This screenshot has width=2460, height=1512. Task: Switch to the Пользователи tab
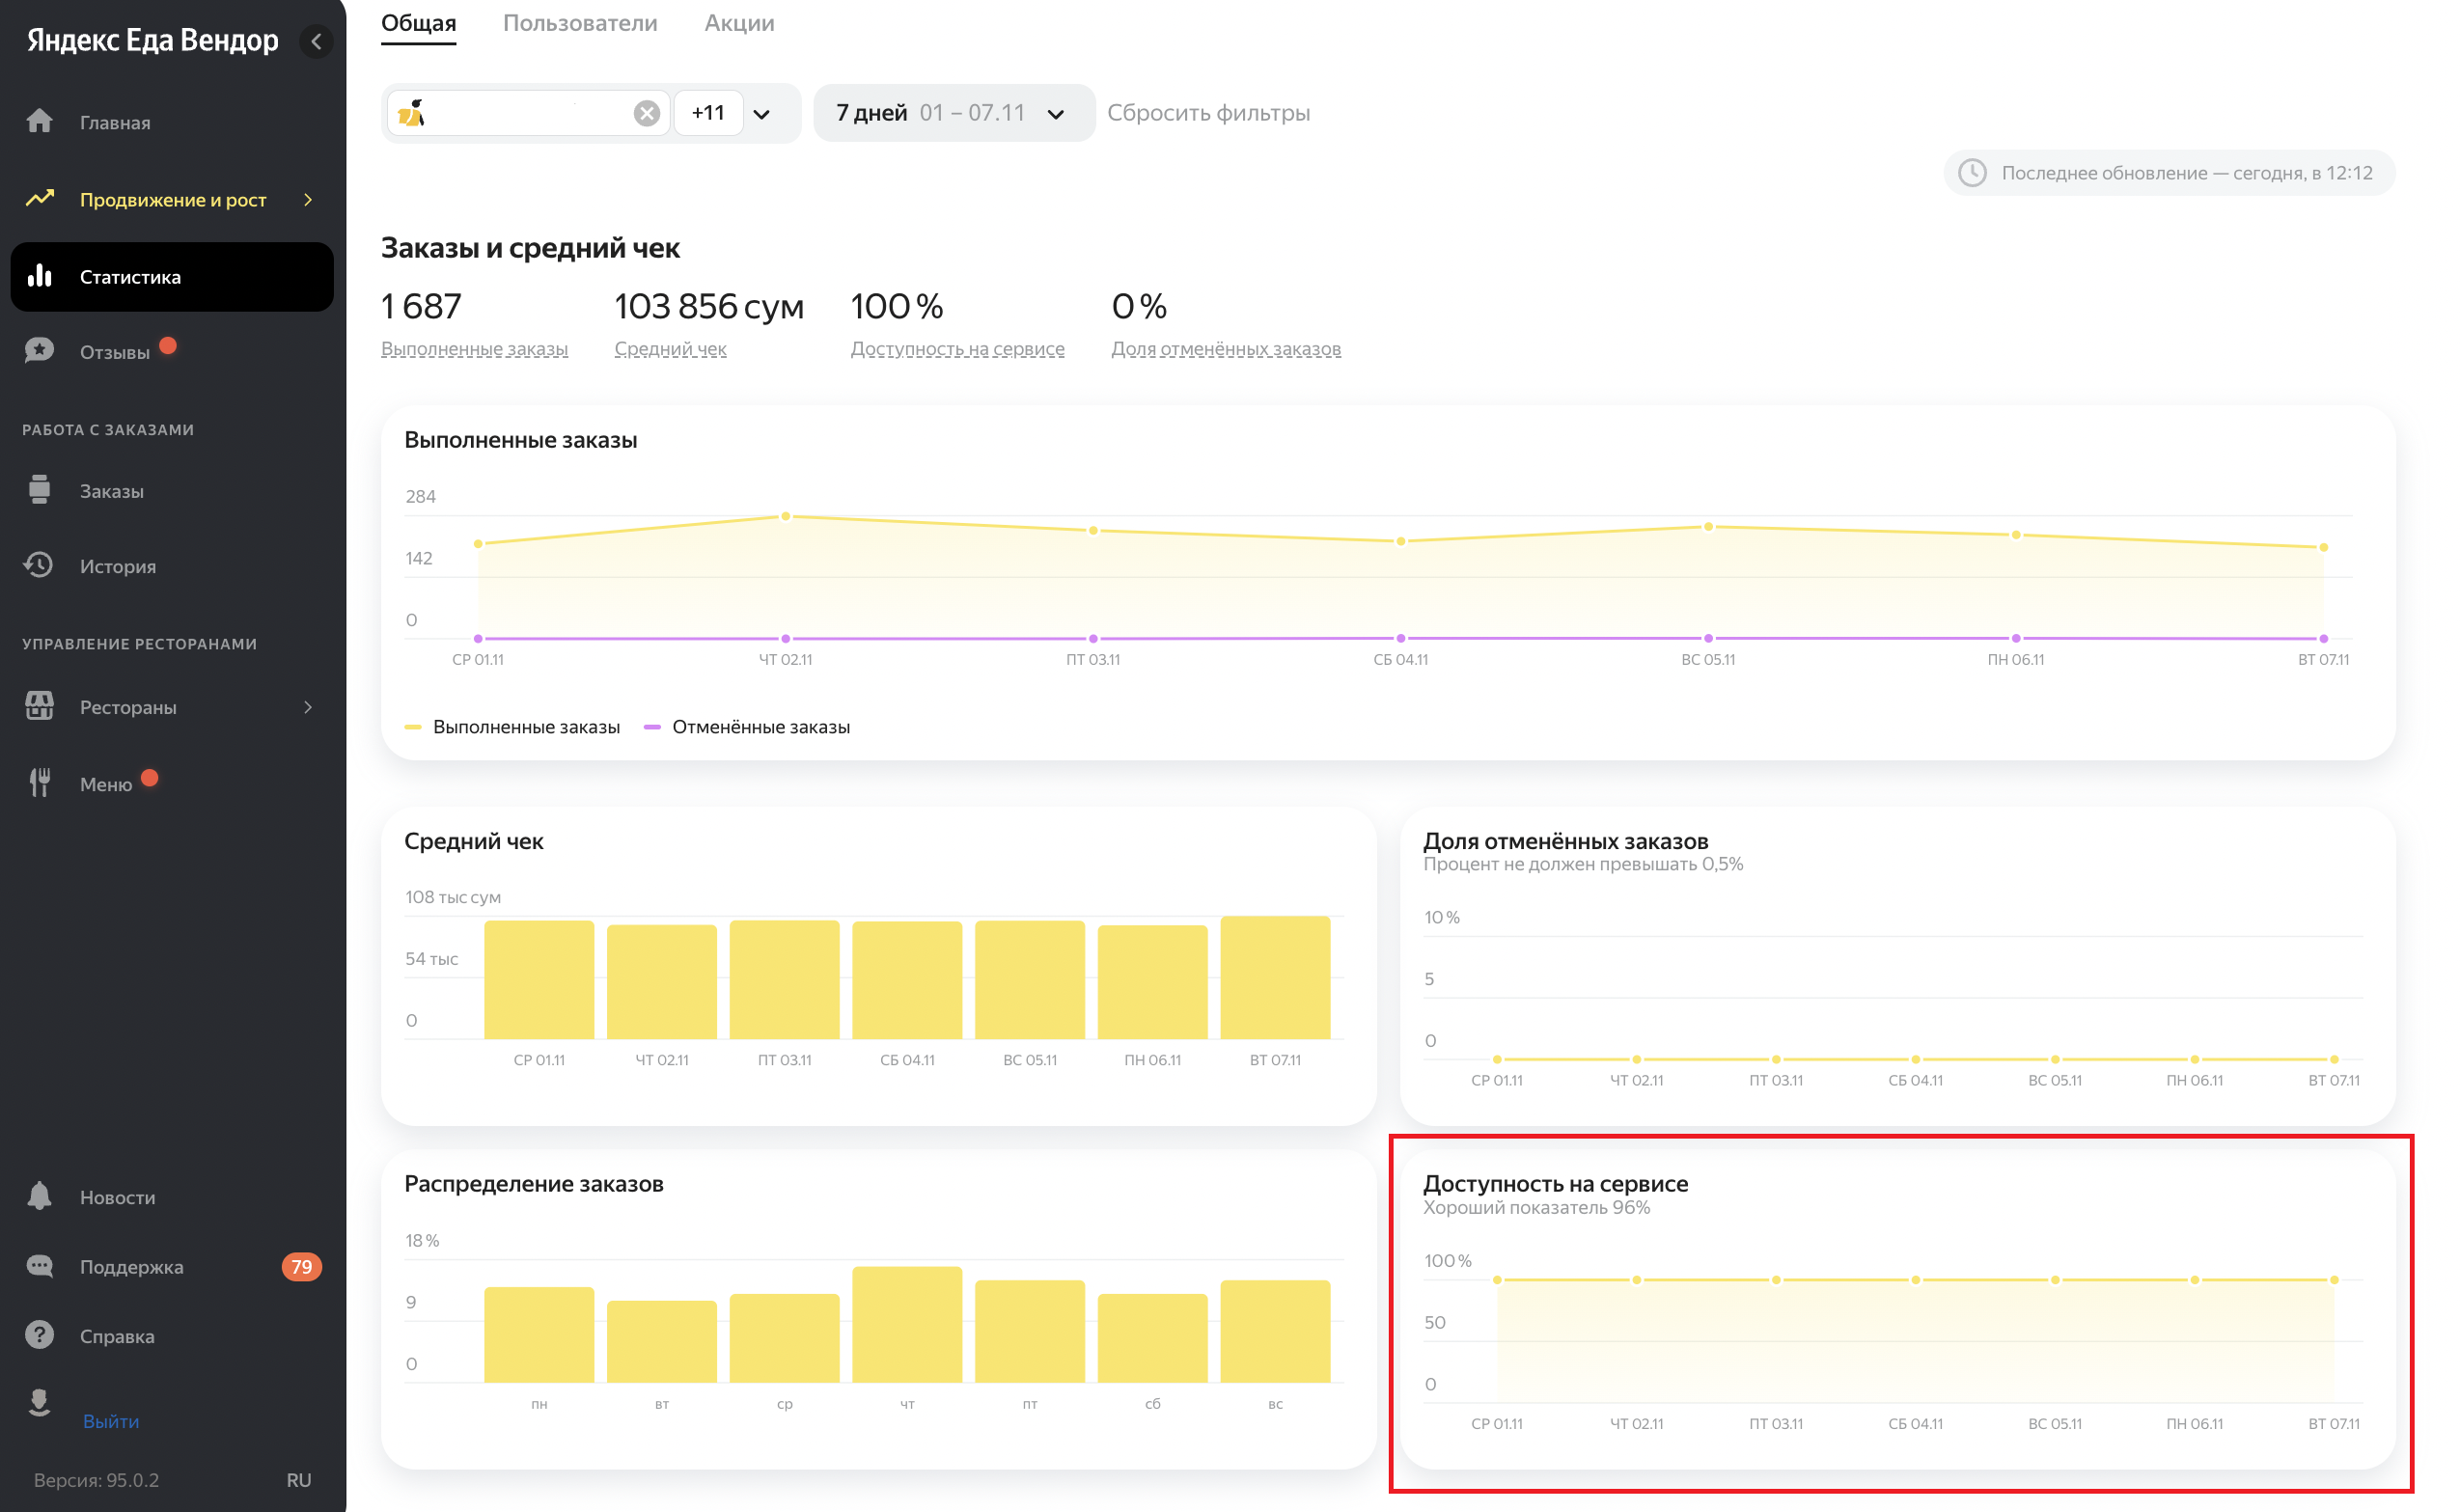tap(580, 23)
